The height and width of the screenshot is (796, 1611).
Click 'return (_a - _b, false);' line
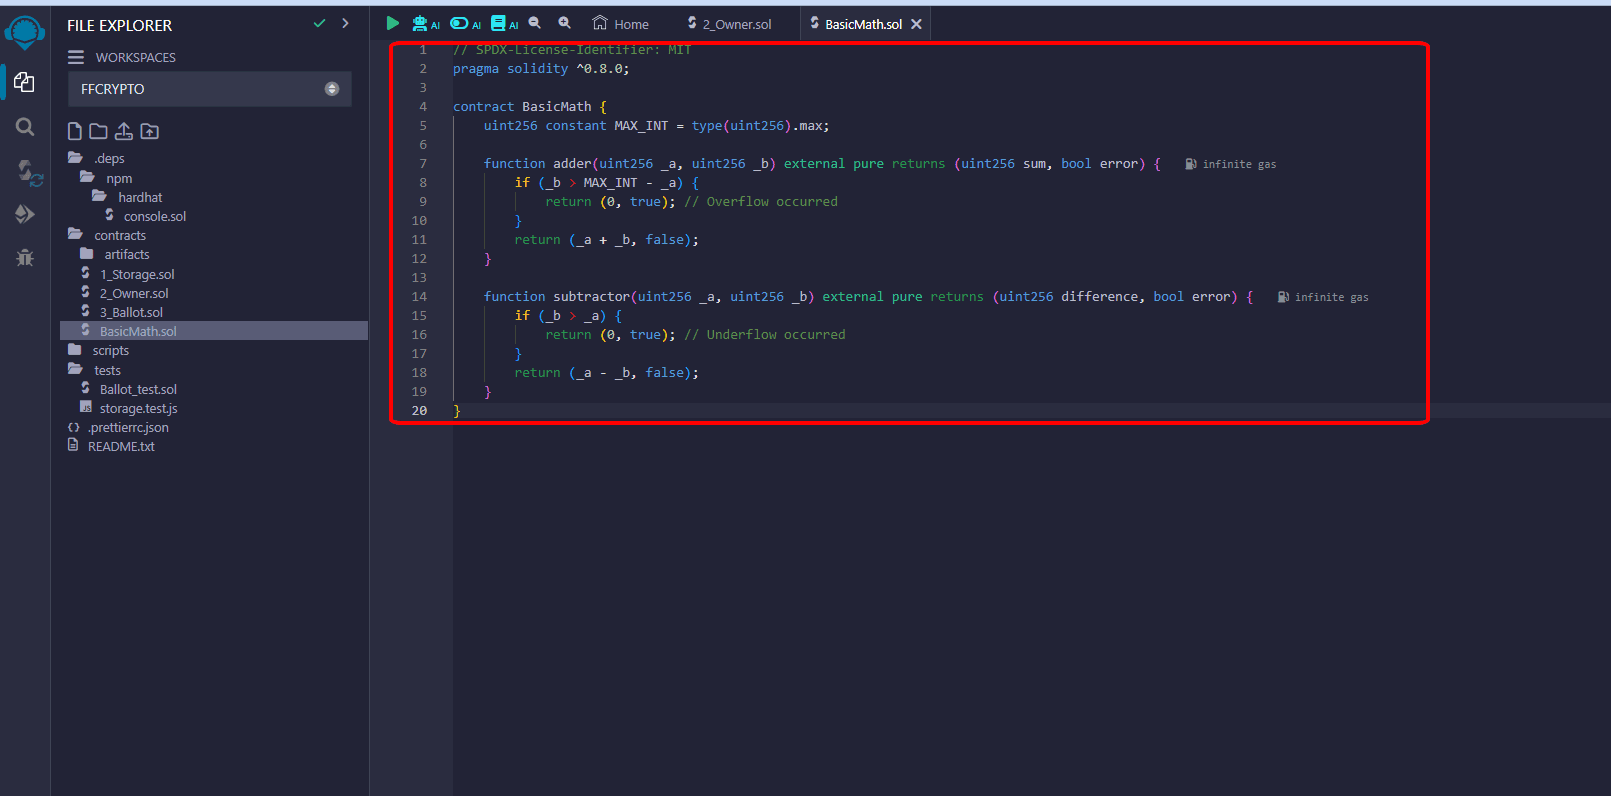point(607,373)
